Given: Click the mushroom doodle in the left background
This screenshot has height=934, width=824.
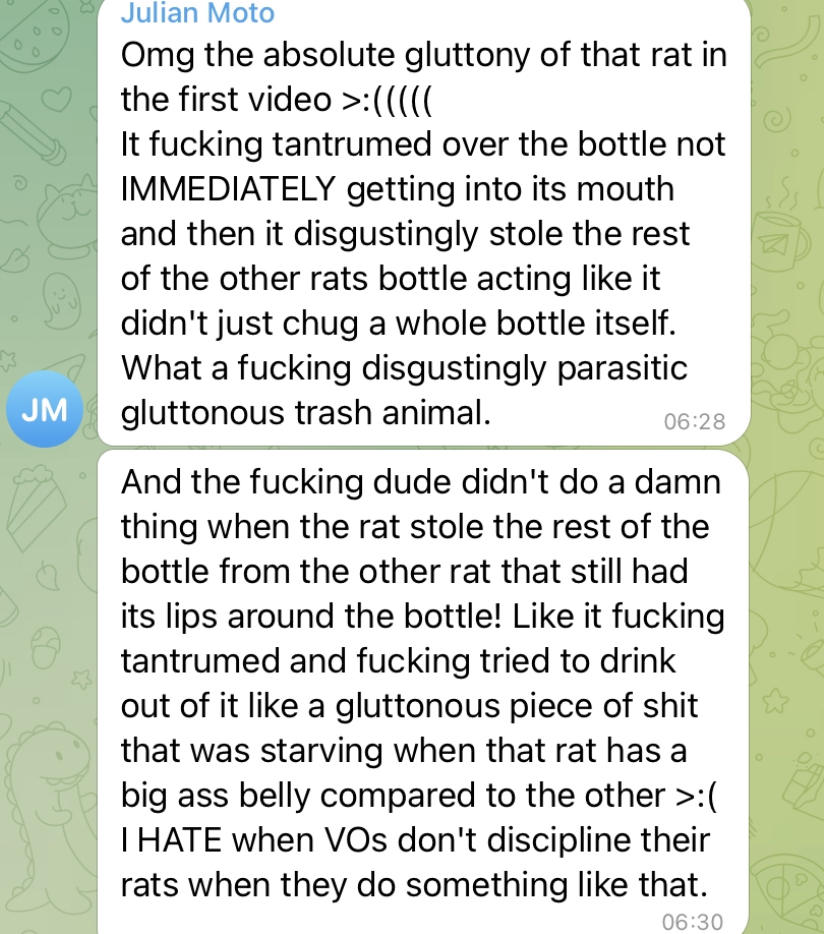Looking at the screenshot, I should click(x=46, y=649).
